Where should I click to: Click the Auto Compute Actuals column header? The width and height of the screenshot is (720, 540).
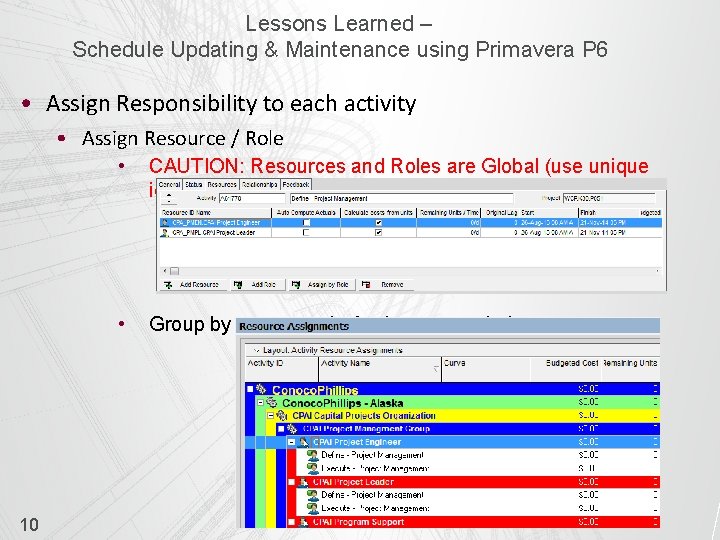pos(306,213)
